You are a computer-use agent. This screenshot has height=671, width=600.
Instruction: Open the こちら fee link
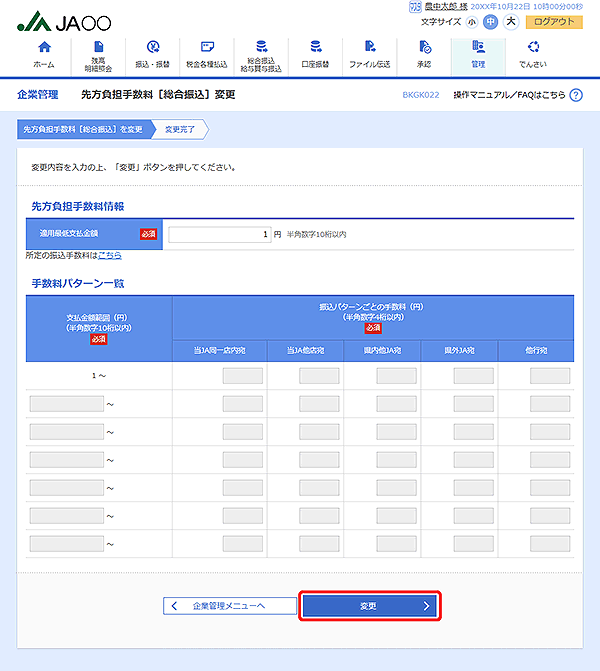[x=110, y=255]
